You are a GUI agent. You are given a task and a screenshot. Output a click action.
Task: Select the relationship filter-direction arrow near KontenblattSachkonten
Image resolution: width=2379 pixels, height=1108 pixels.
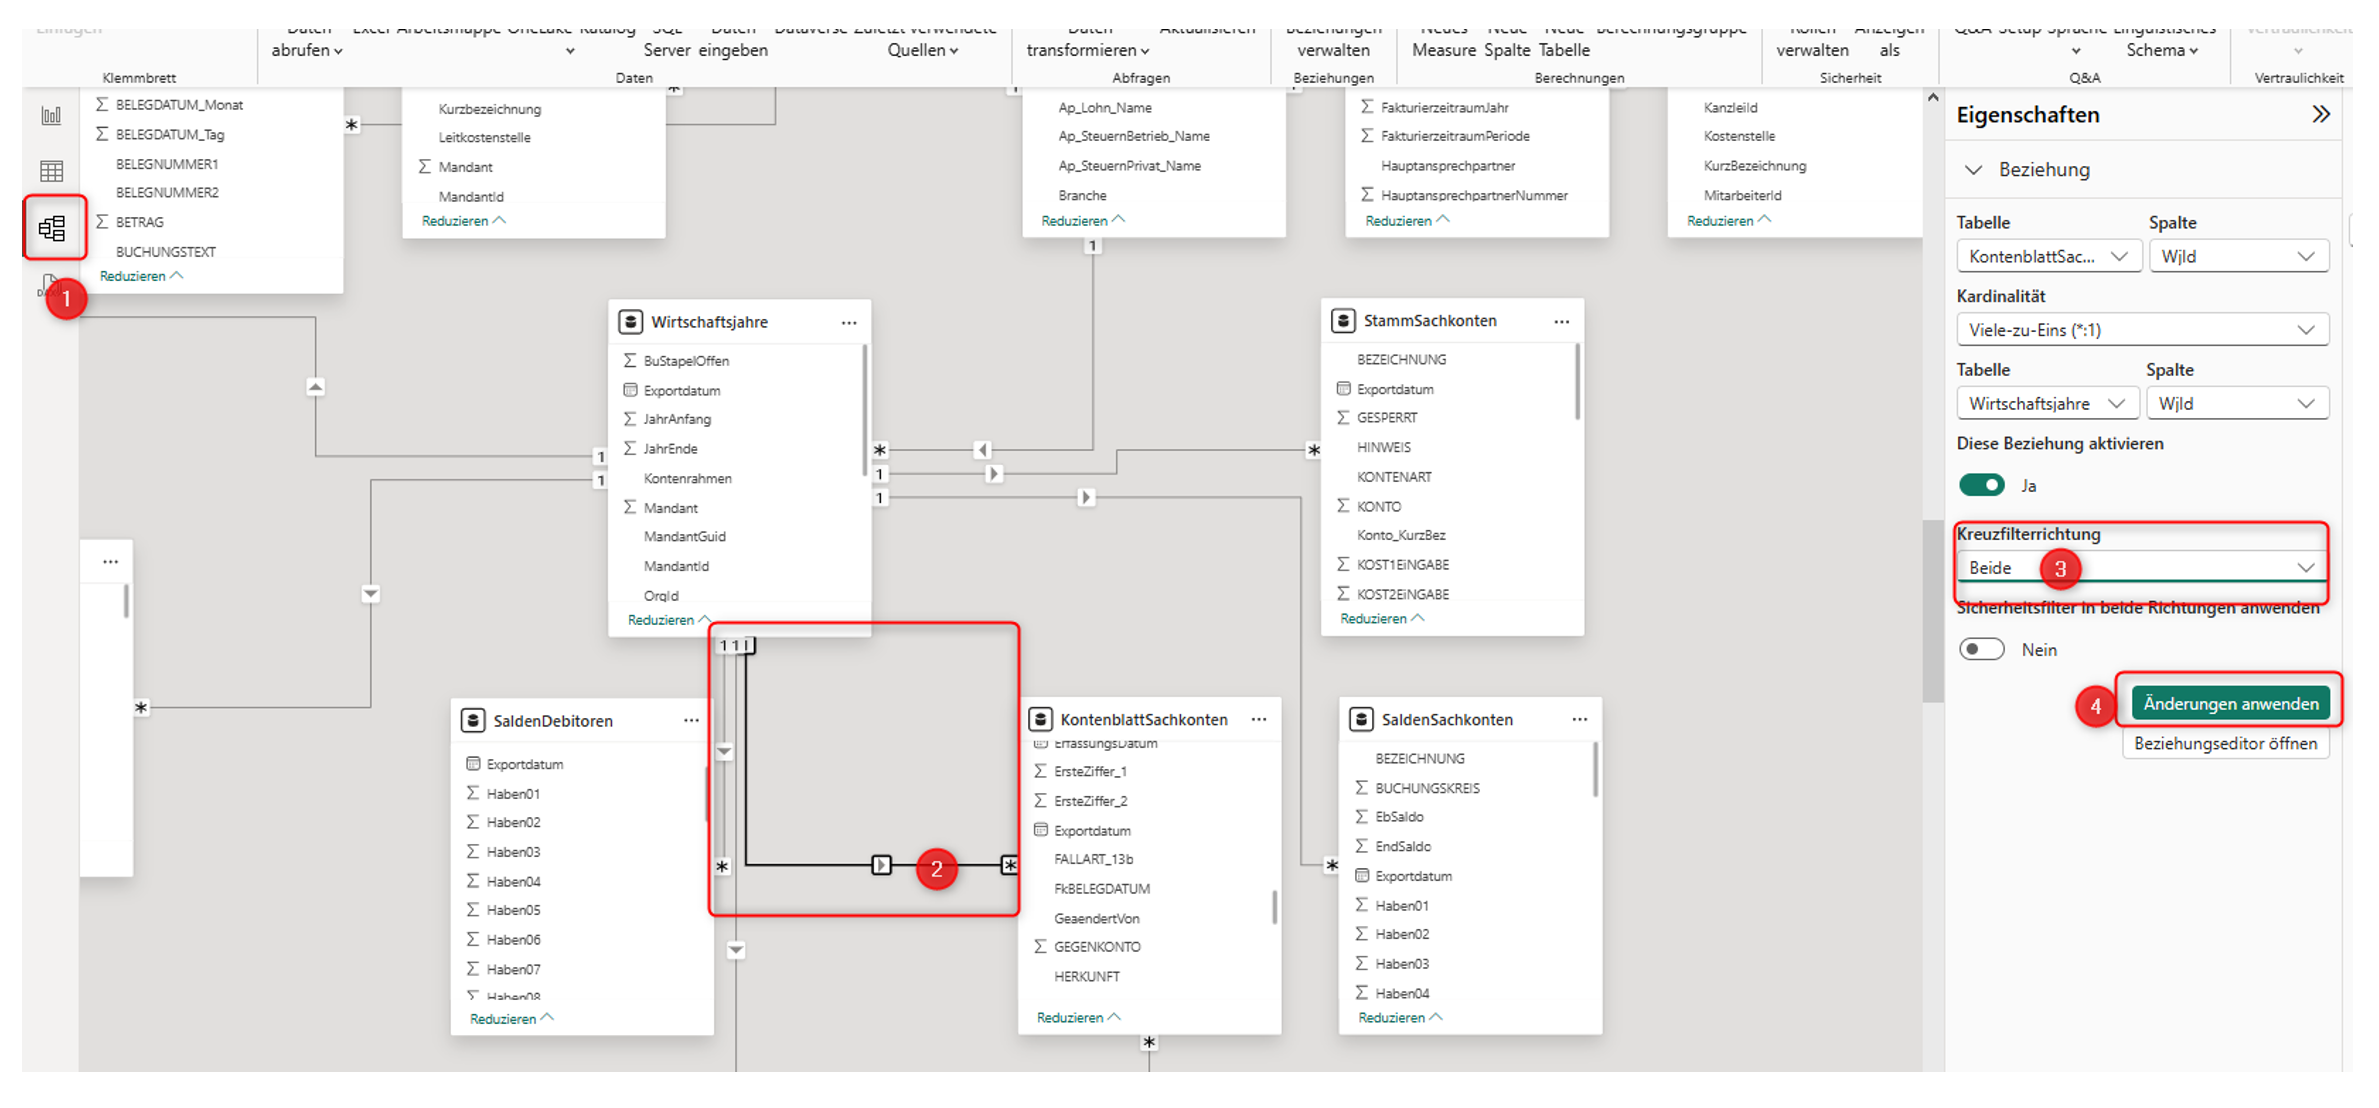point(881,865)
